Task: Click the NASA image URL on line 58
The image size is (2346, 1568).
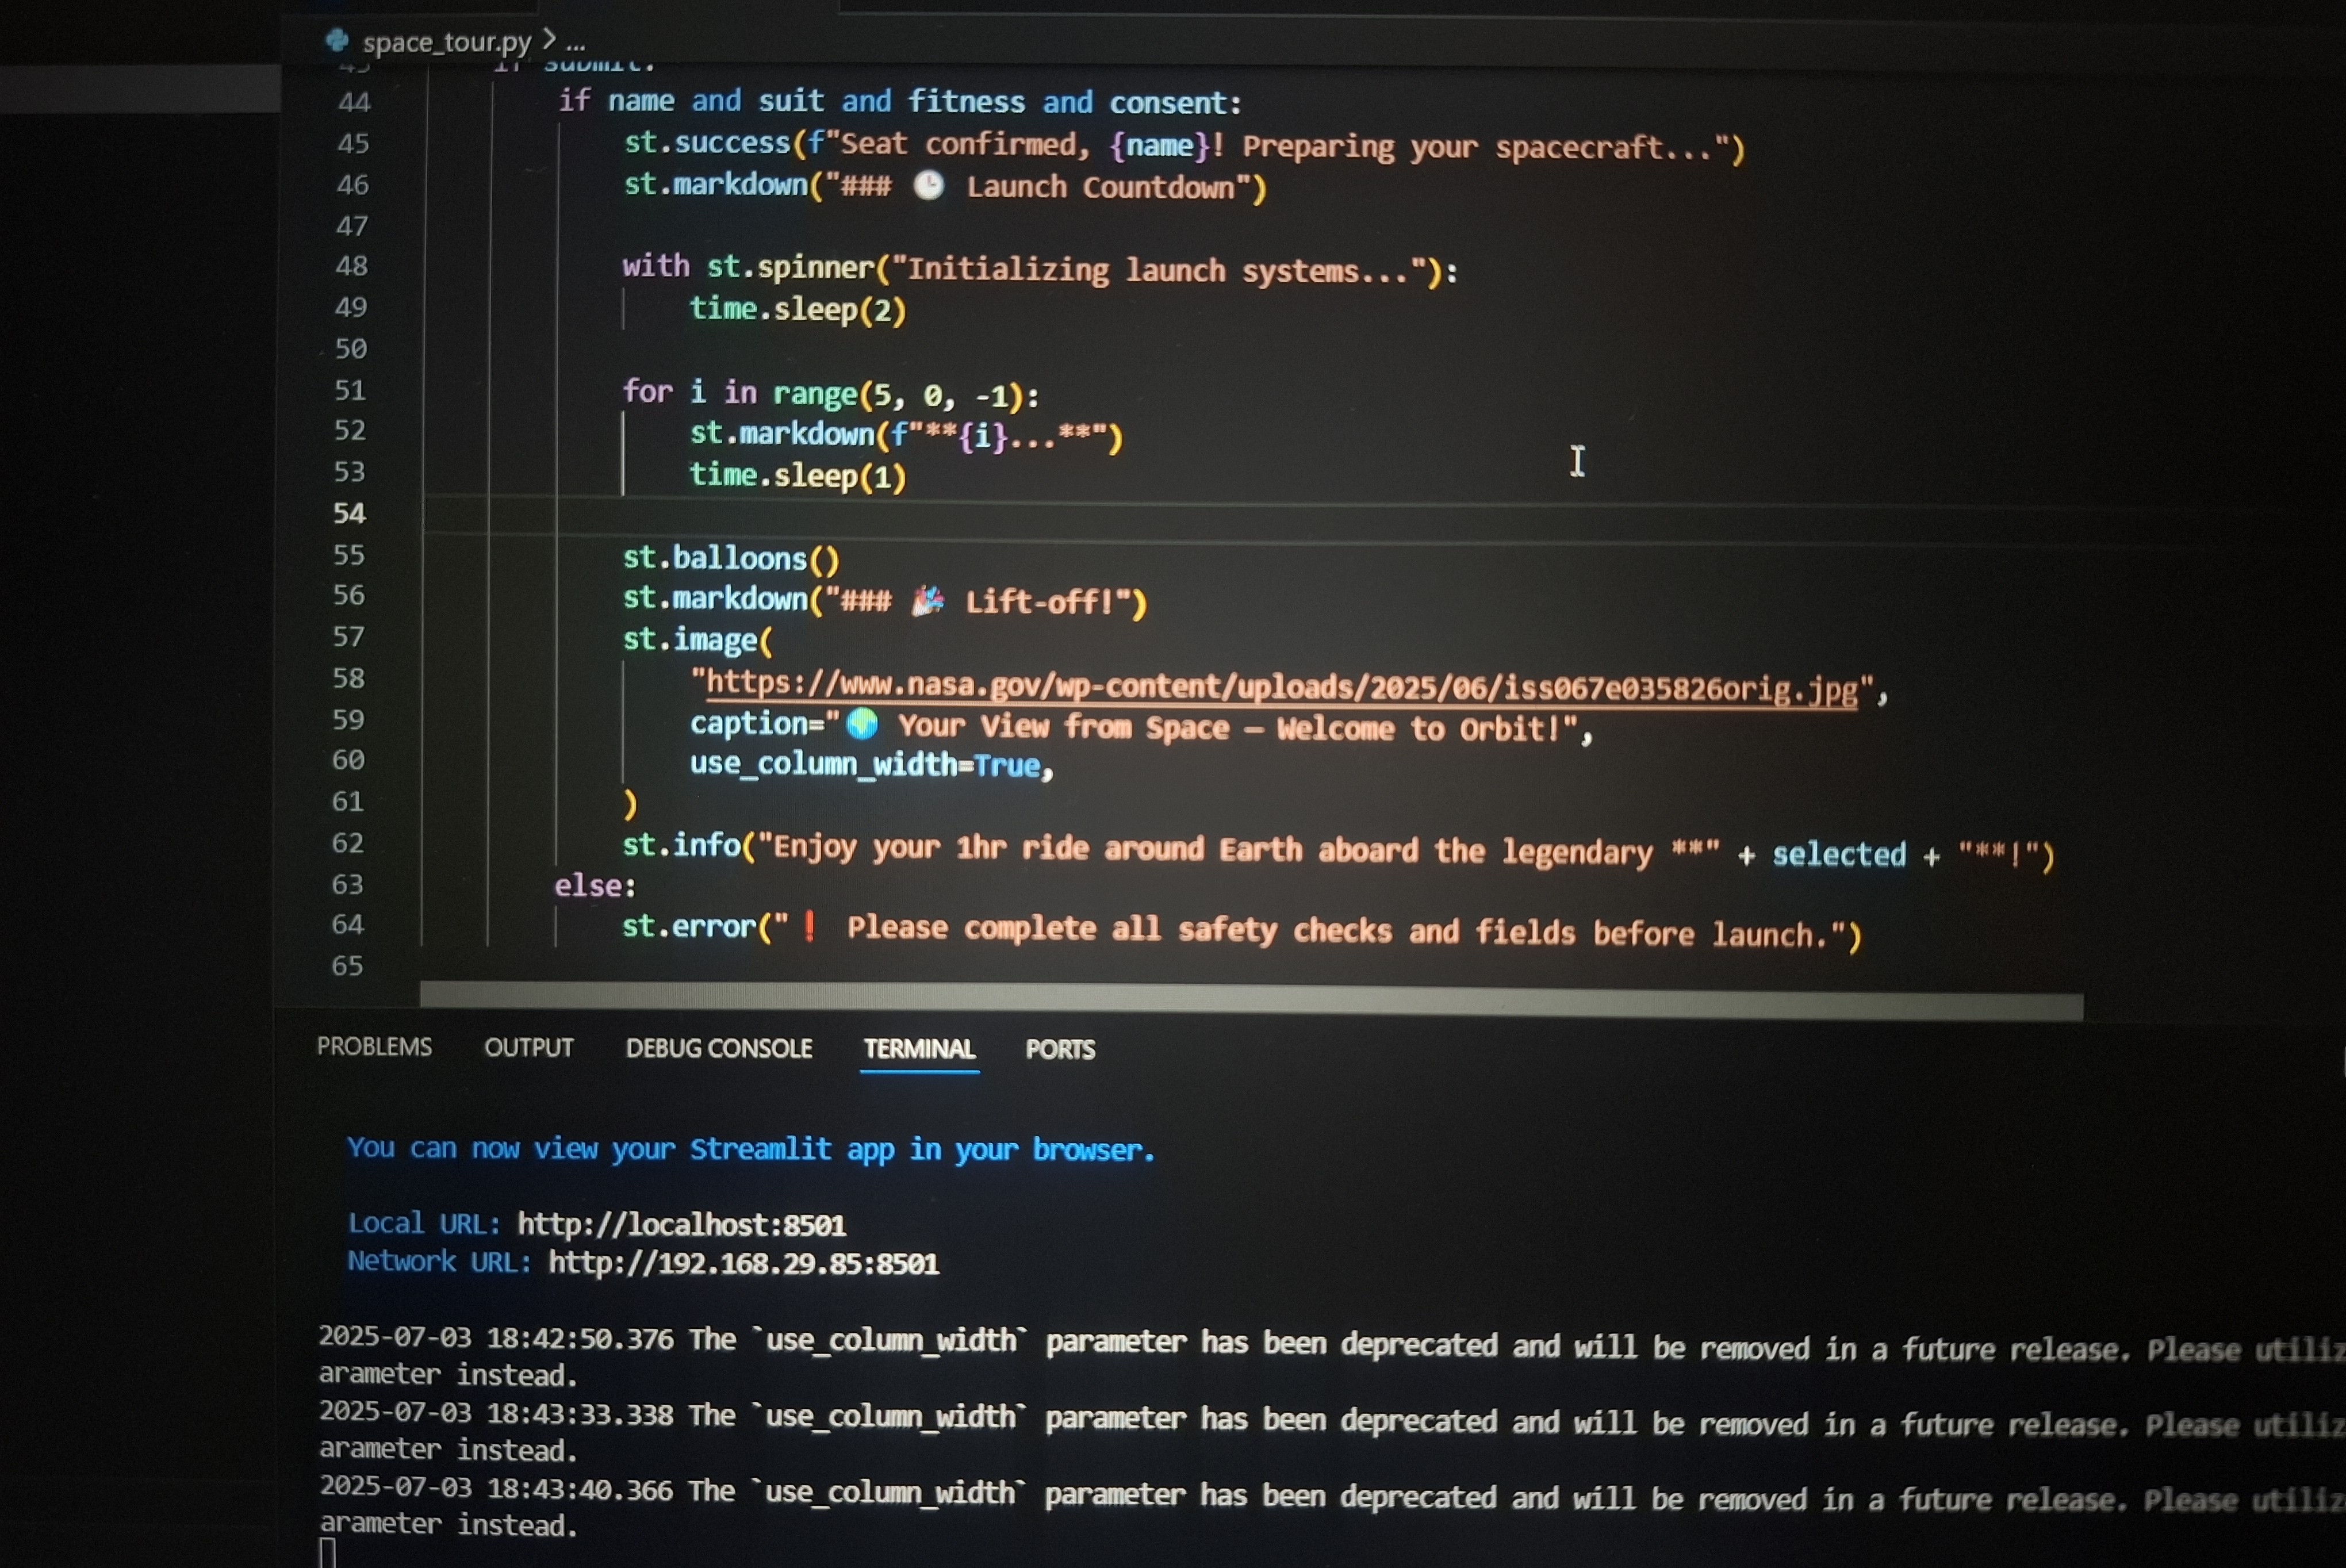Action: (x=1280, y=687)
